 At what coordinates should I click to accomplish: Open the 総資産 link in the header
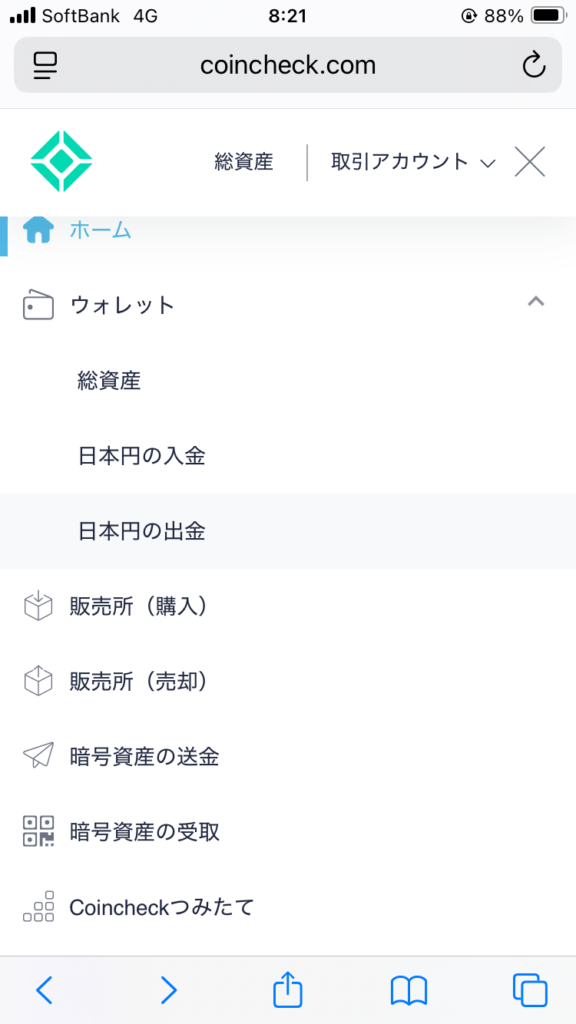coord(244,162)
